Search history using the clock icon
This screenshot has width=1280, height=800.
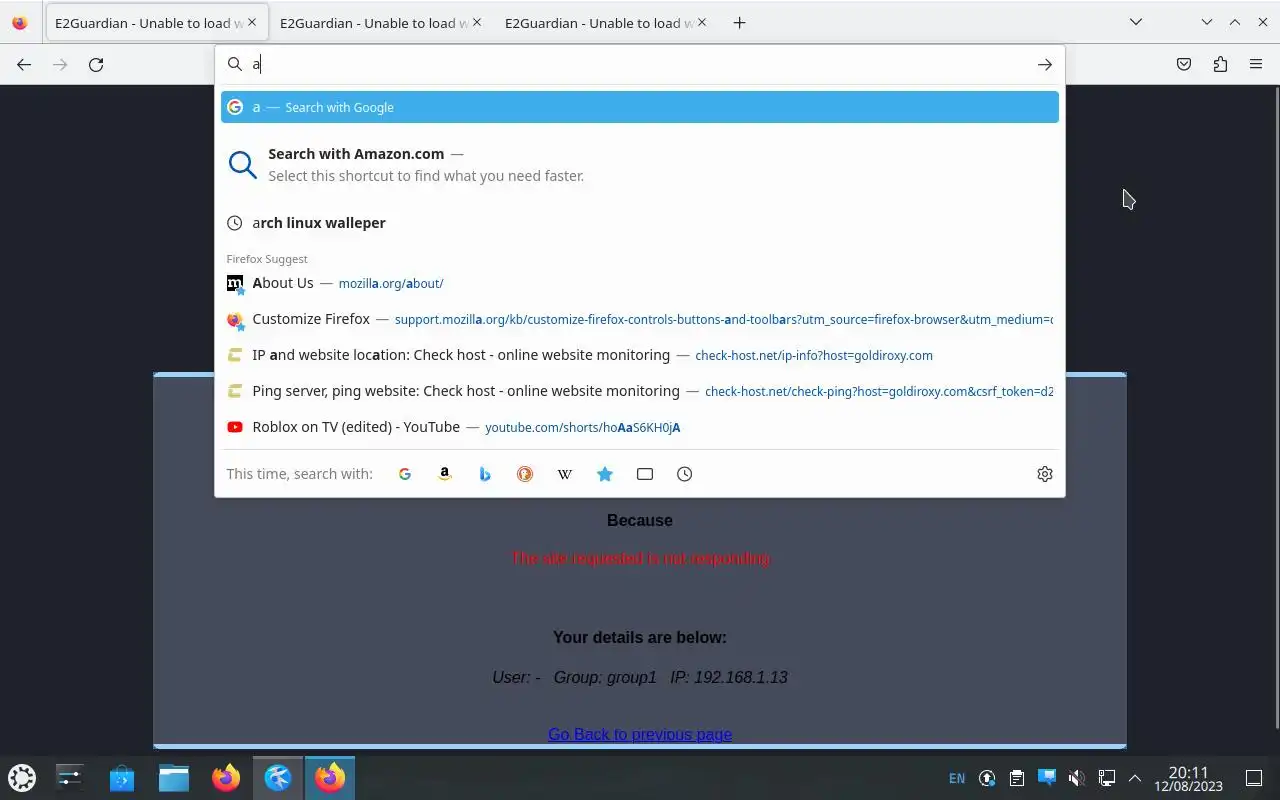[685, 474]
